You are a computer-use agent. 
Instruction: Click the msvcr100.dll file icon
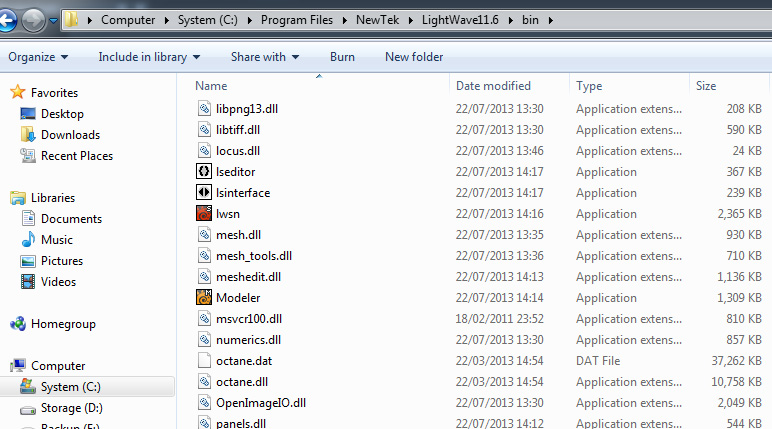pos(204,319)
